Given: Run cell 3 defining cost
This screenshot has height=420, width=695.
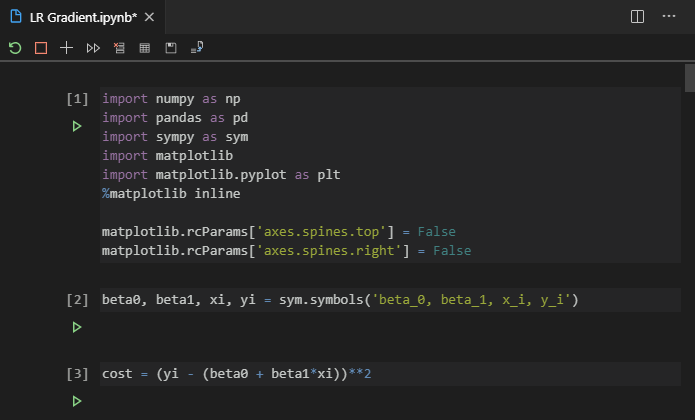Looking at the screenshot, I should 76,401.
